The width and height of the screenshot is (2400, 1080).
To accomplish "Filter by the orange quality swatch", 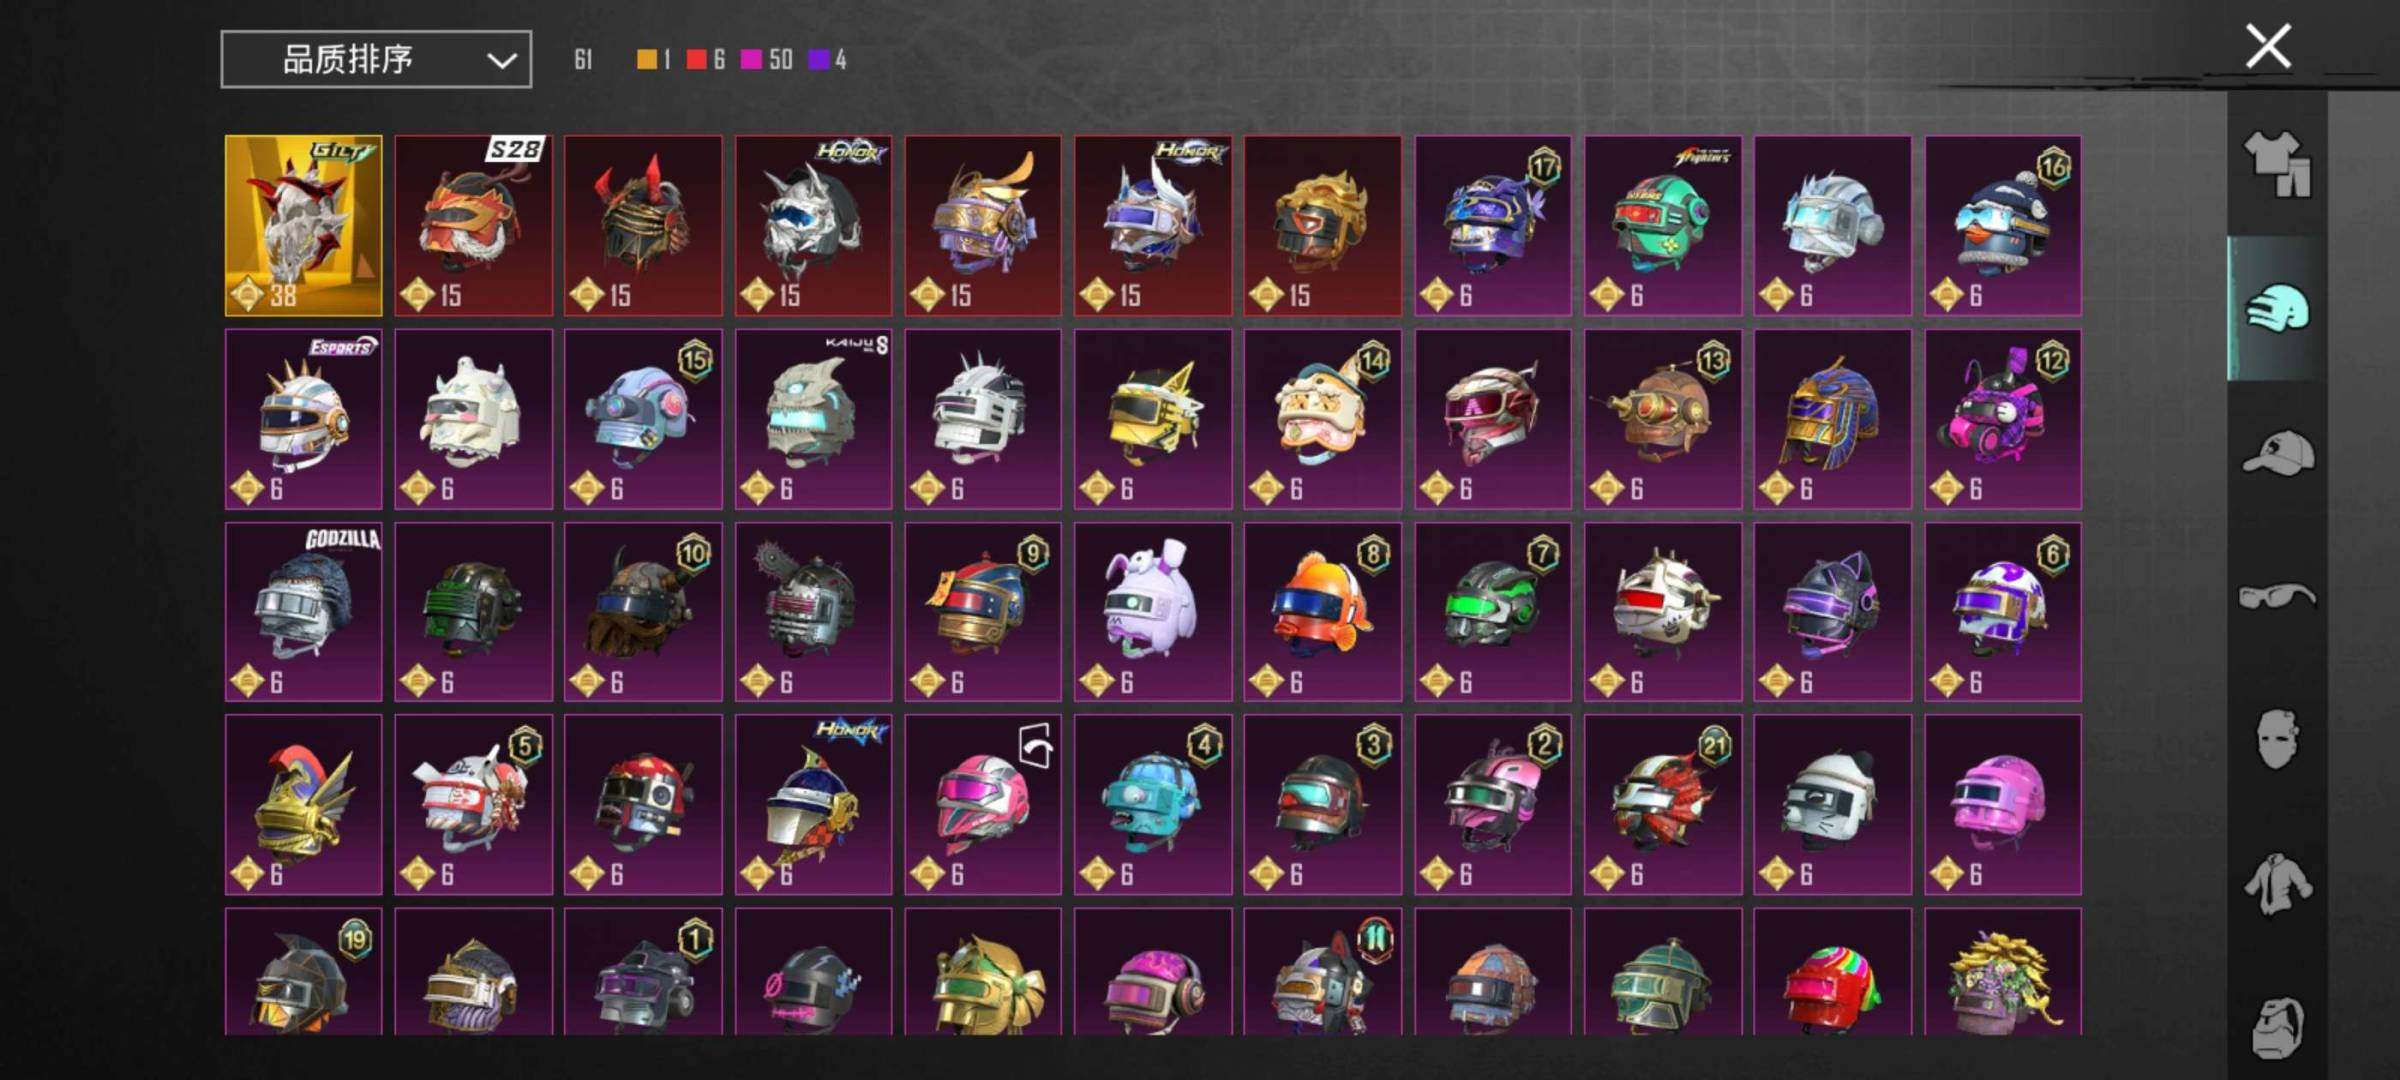I will (x=647, y=60).
